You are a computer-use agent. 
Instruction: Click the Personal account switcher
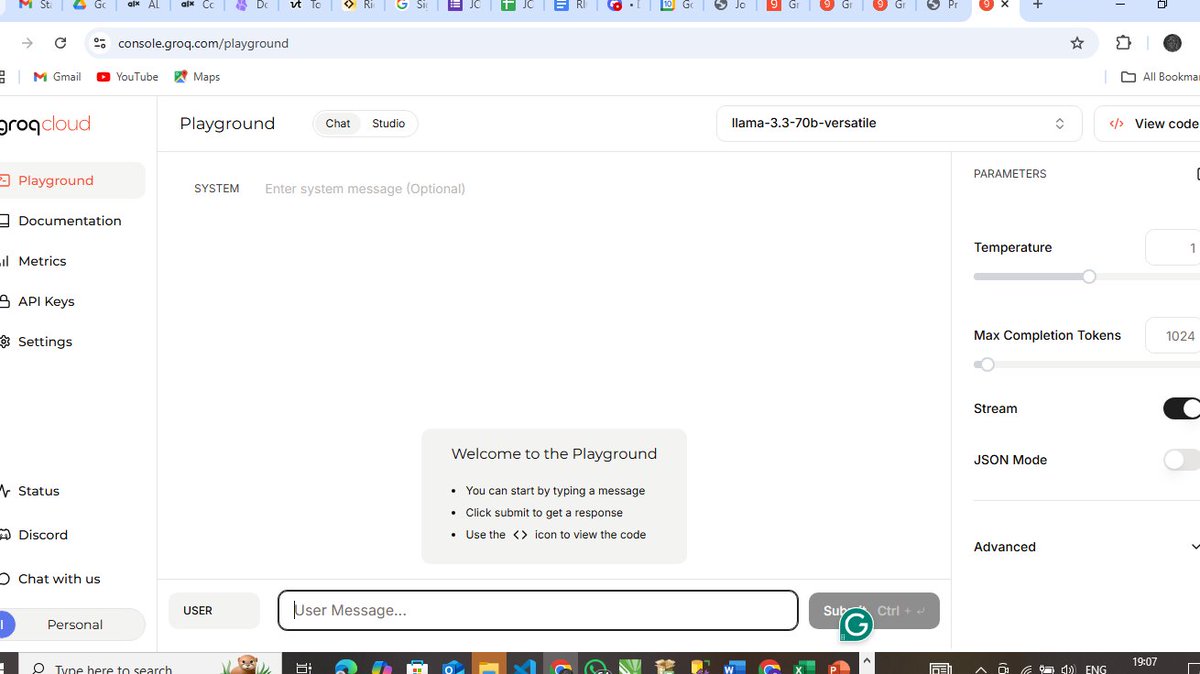72,625
